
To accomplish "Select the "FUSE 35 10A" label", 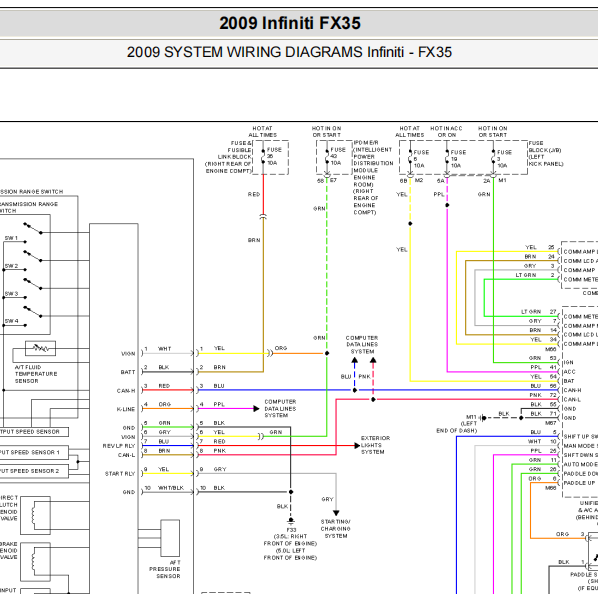I will click(274, 156).
